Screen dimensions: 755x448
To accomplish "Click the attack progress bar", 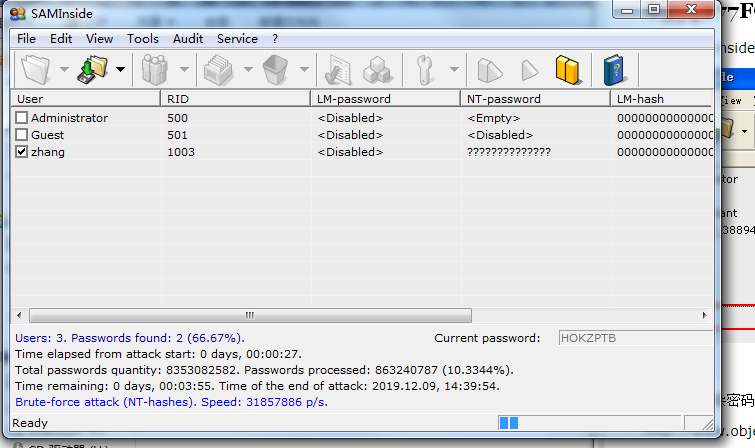I will pos(589,423).
